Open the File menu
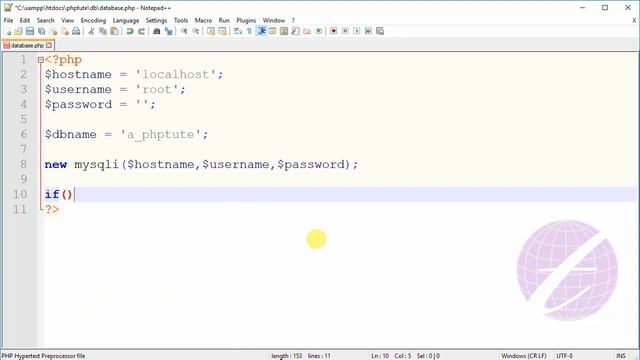640x360 pixels. pos(8,20)
